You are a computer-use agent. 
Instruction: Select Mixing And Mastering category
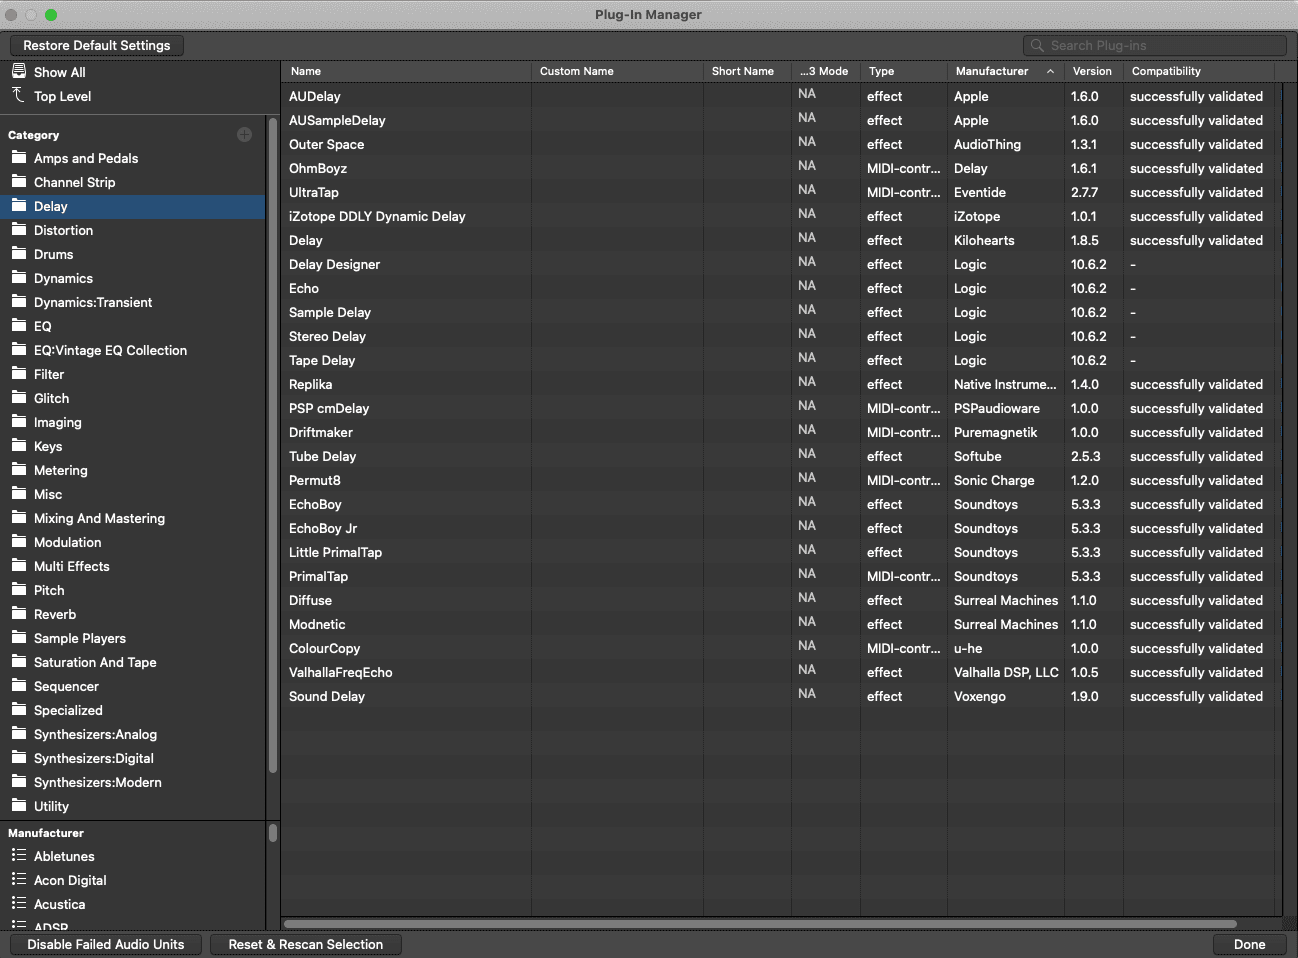(133, 518)
